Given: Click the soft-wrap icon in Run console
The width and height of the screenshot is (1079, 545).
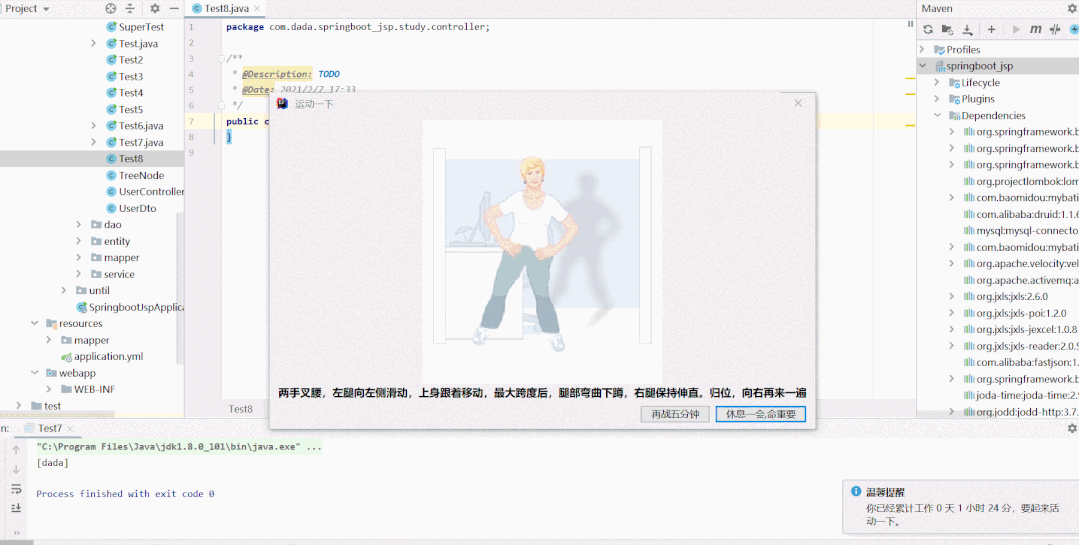Looking at the screenshot, I should click(x=16, y=489).
